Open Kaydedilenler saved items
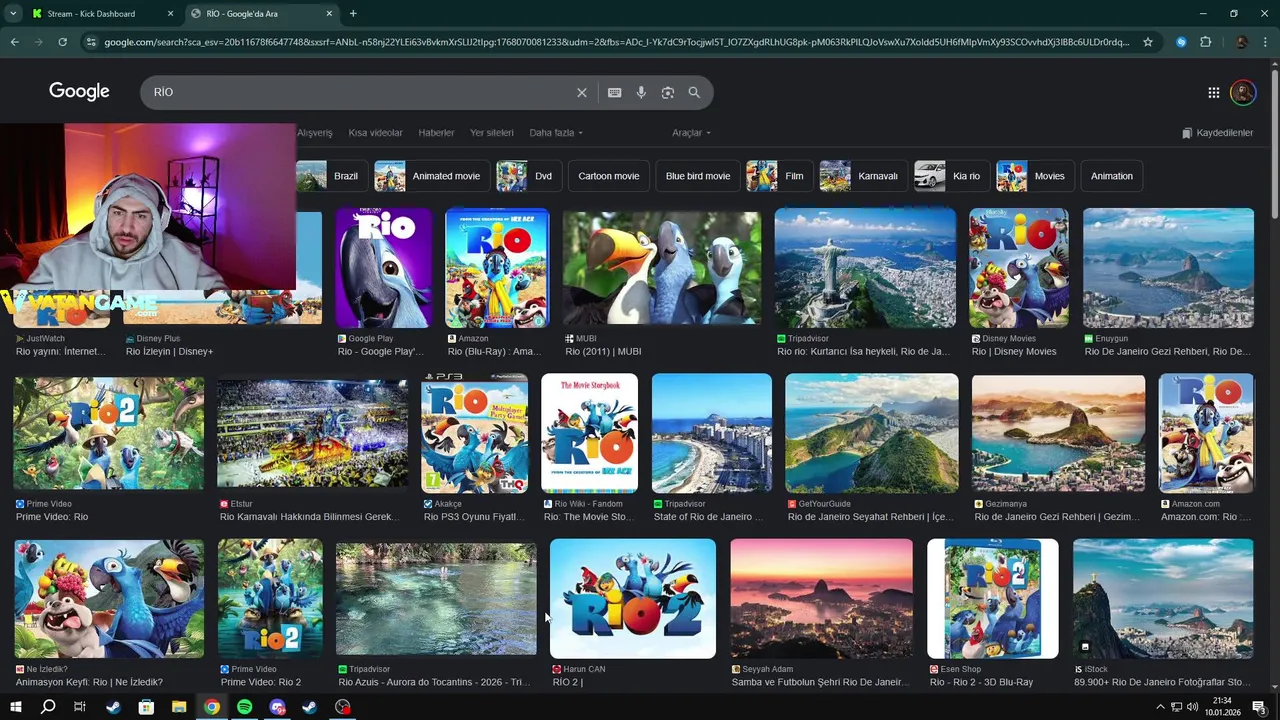 [x=1217, y=133]
